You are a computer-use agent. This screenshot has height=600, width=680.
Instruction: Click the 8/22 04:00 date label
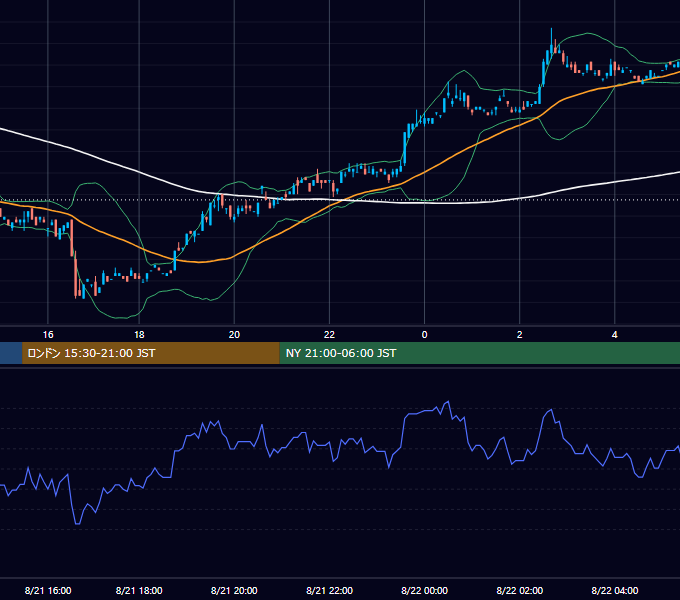[x=615, y=590]
